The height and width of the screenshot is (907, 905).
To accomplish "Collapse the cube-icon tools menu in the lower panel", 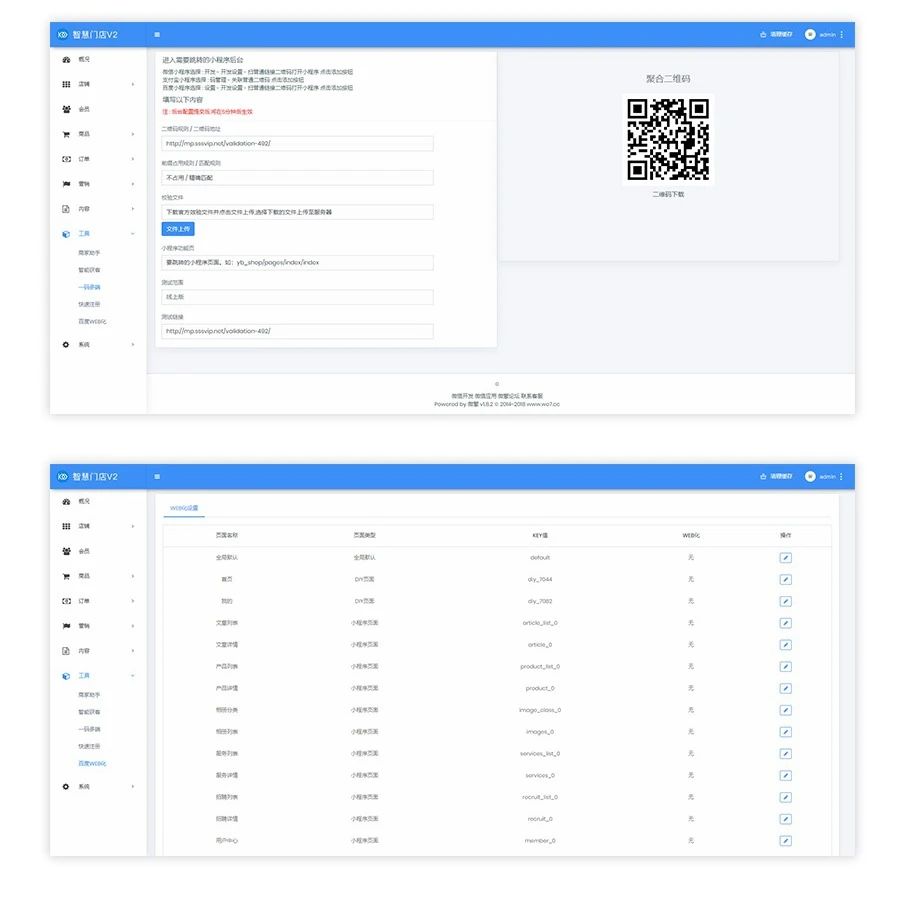I will (133, 676).
